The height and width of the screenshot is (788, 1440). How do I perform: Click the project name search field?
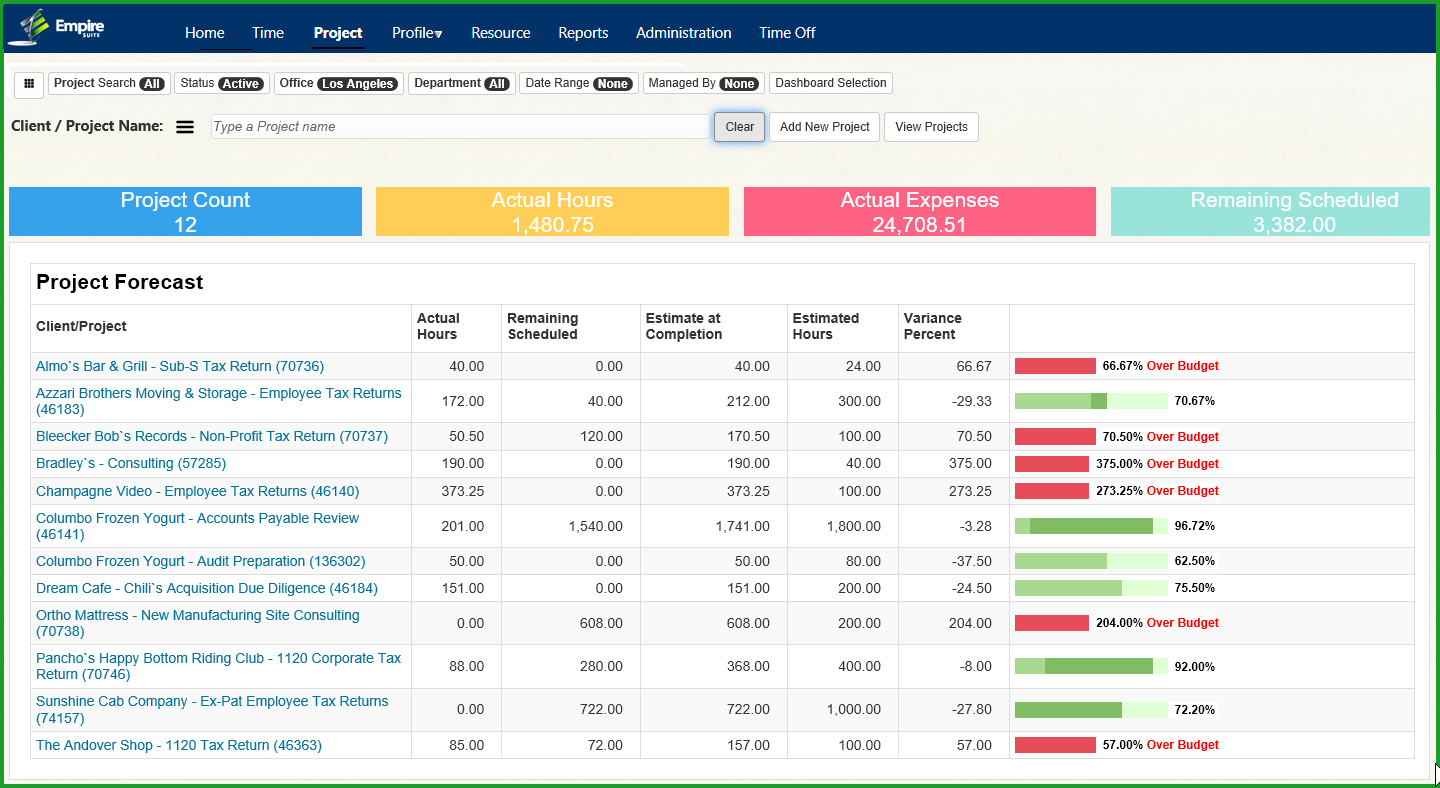click(460, 127)
